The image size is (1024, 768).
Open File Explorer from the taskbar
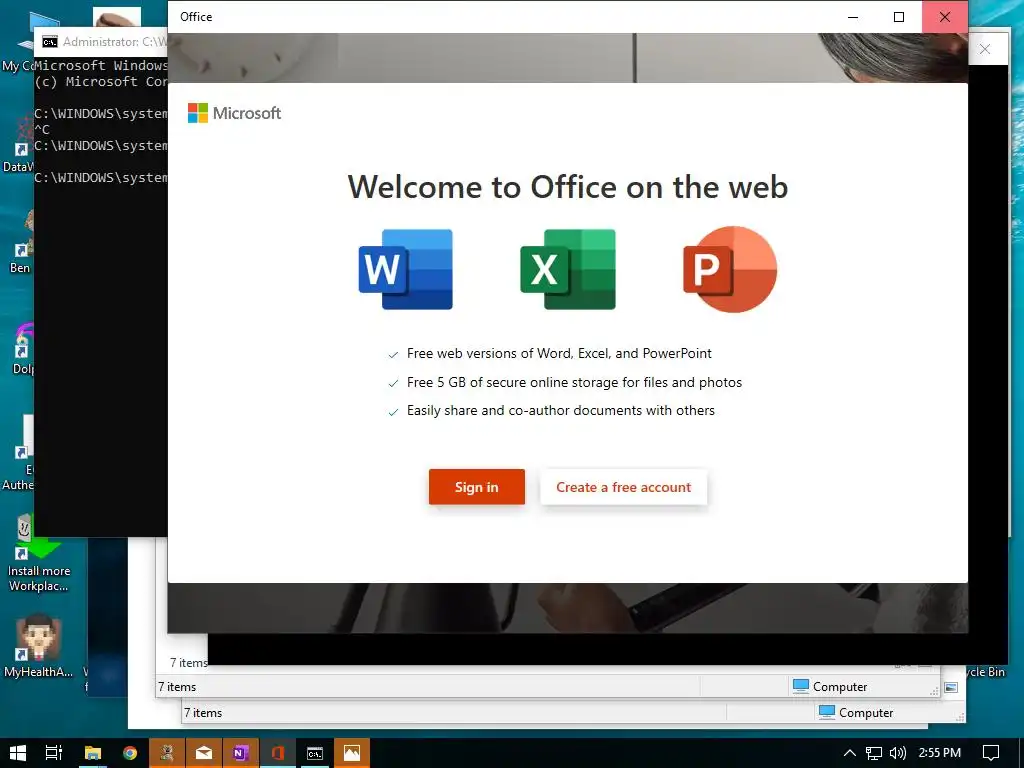point(93,753)
